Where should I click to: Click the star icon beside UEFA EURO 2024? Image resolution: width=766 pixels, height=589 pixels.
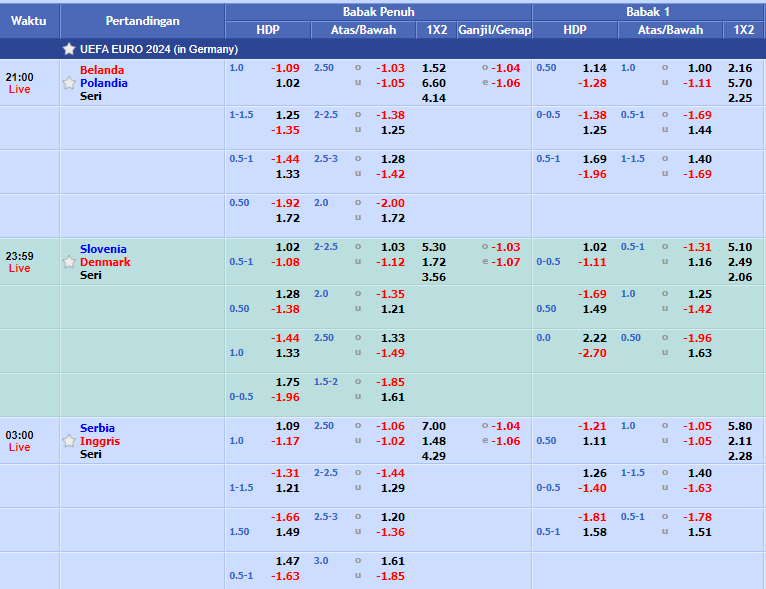69,49
